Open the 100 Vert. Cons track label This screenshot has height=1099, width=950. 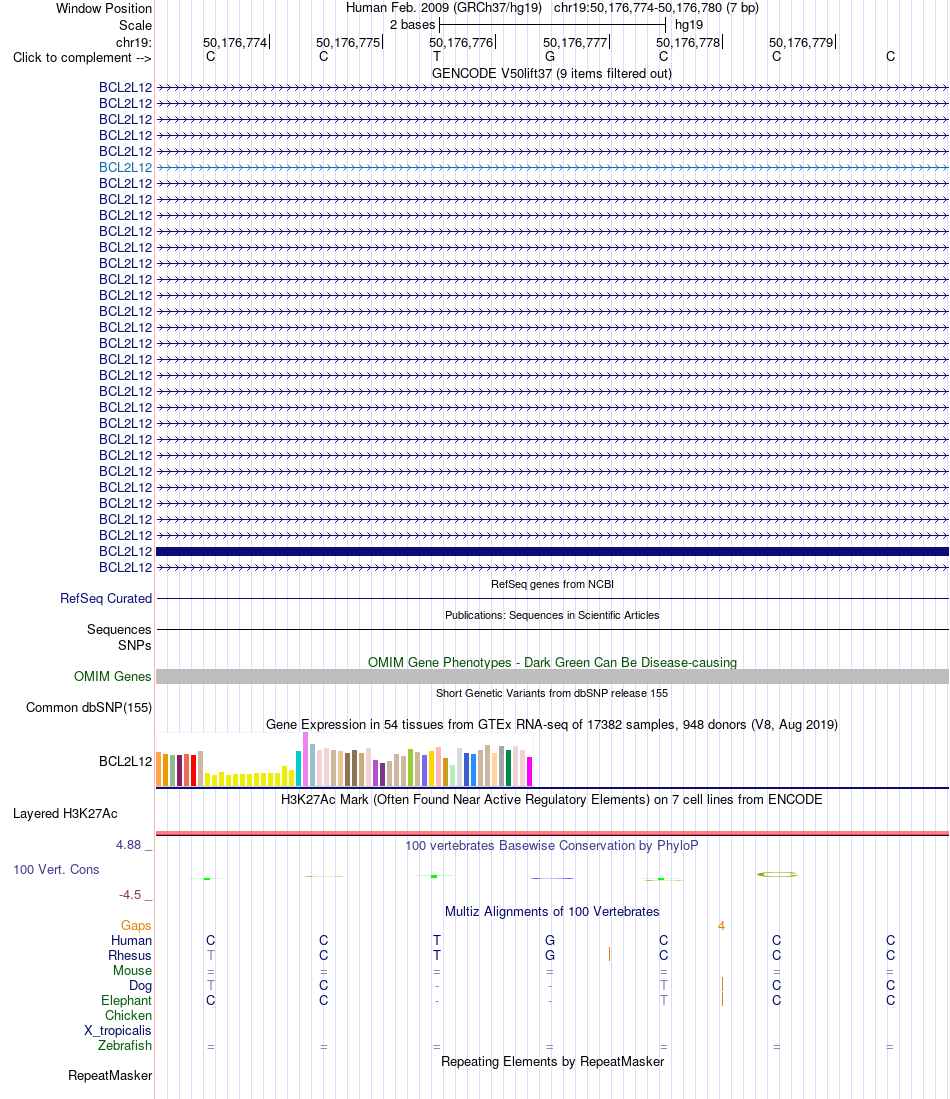(x=56, y=870)
